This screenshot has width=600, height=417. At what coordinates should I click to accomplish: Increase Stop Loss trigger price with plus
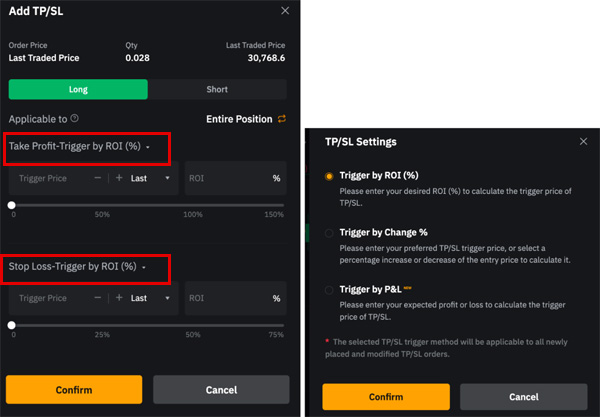pyautogui.click(x=119, y=298)
